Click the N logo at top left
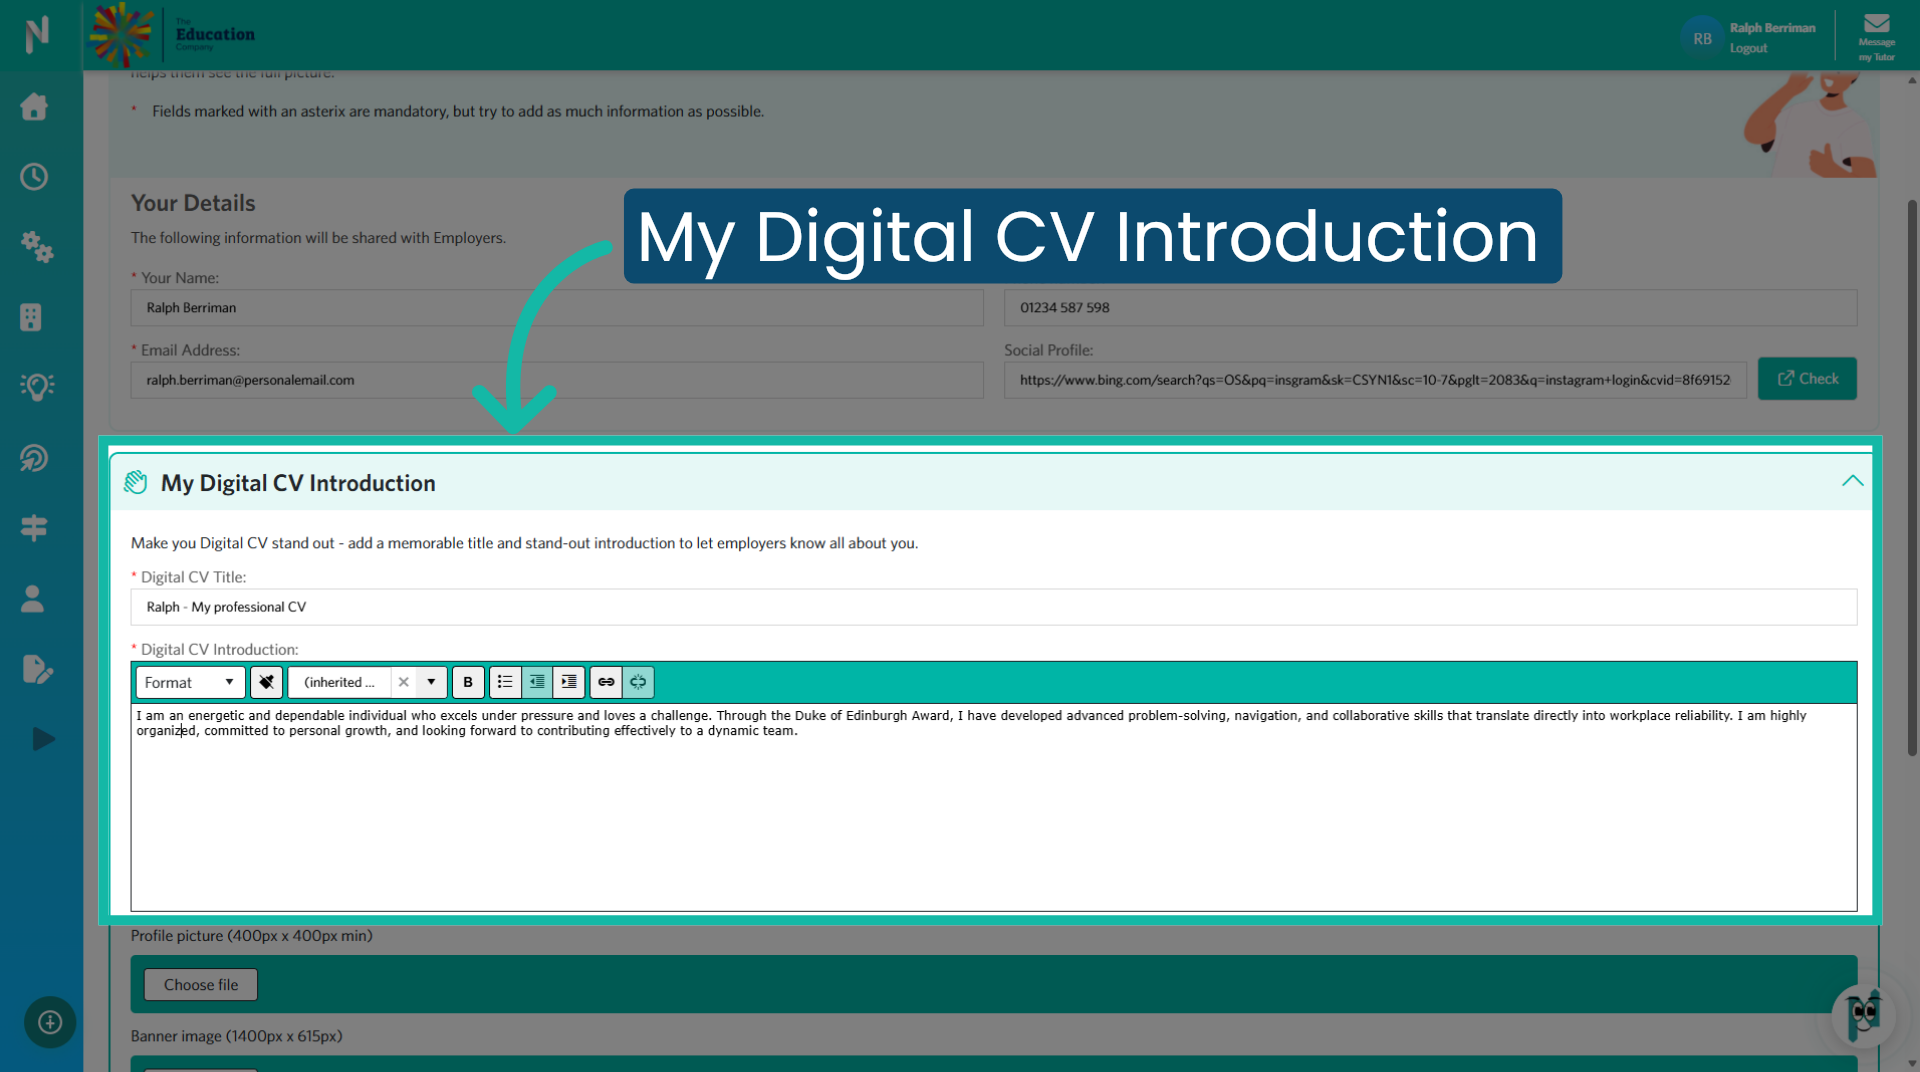 pyautogui.click(x=37, y=35)
